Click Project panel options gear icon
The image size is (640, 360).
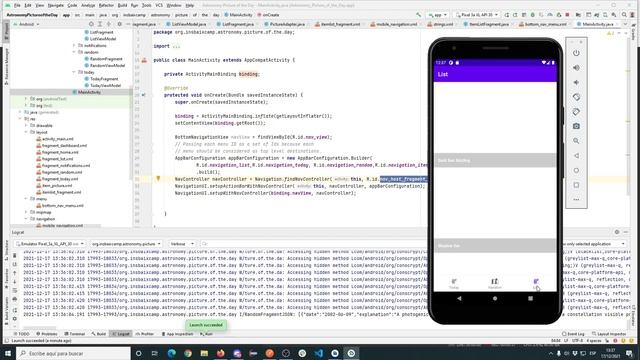119,24
